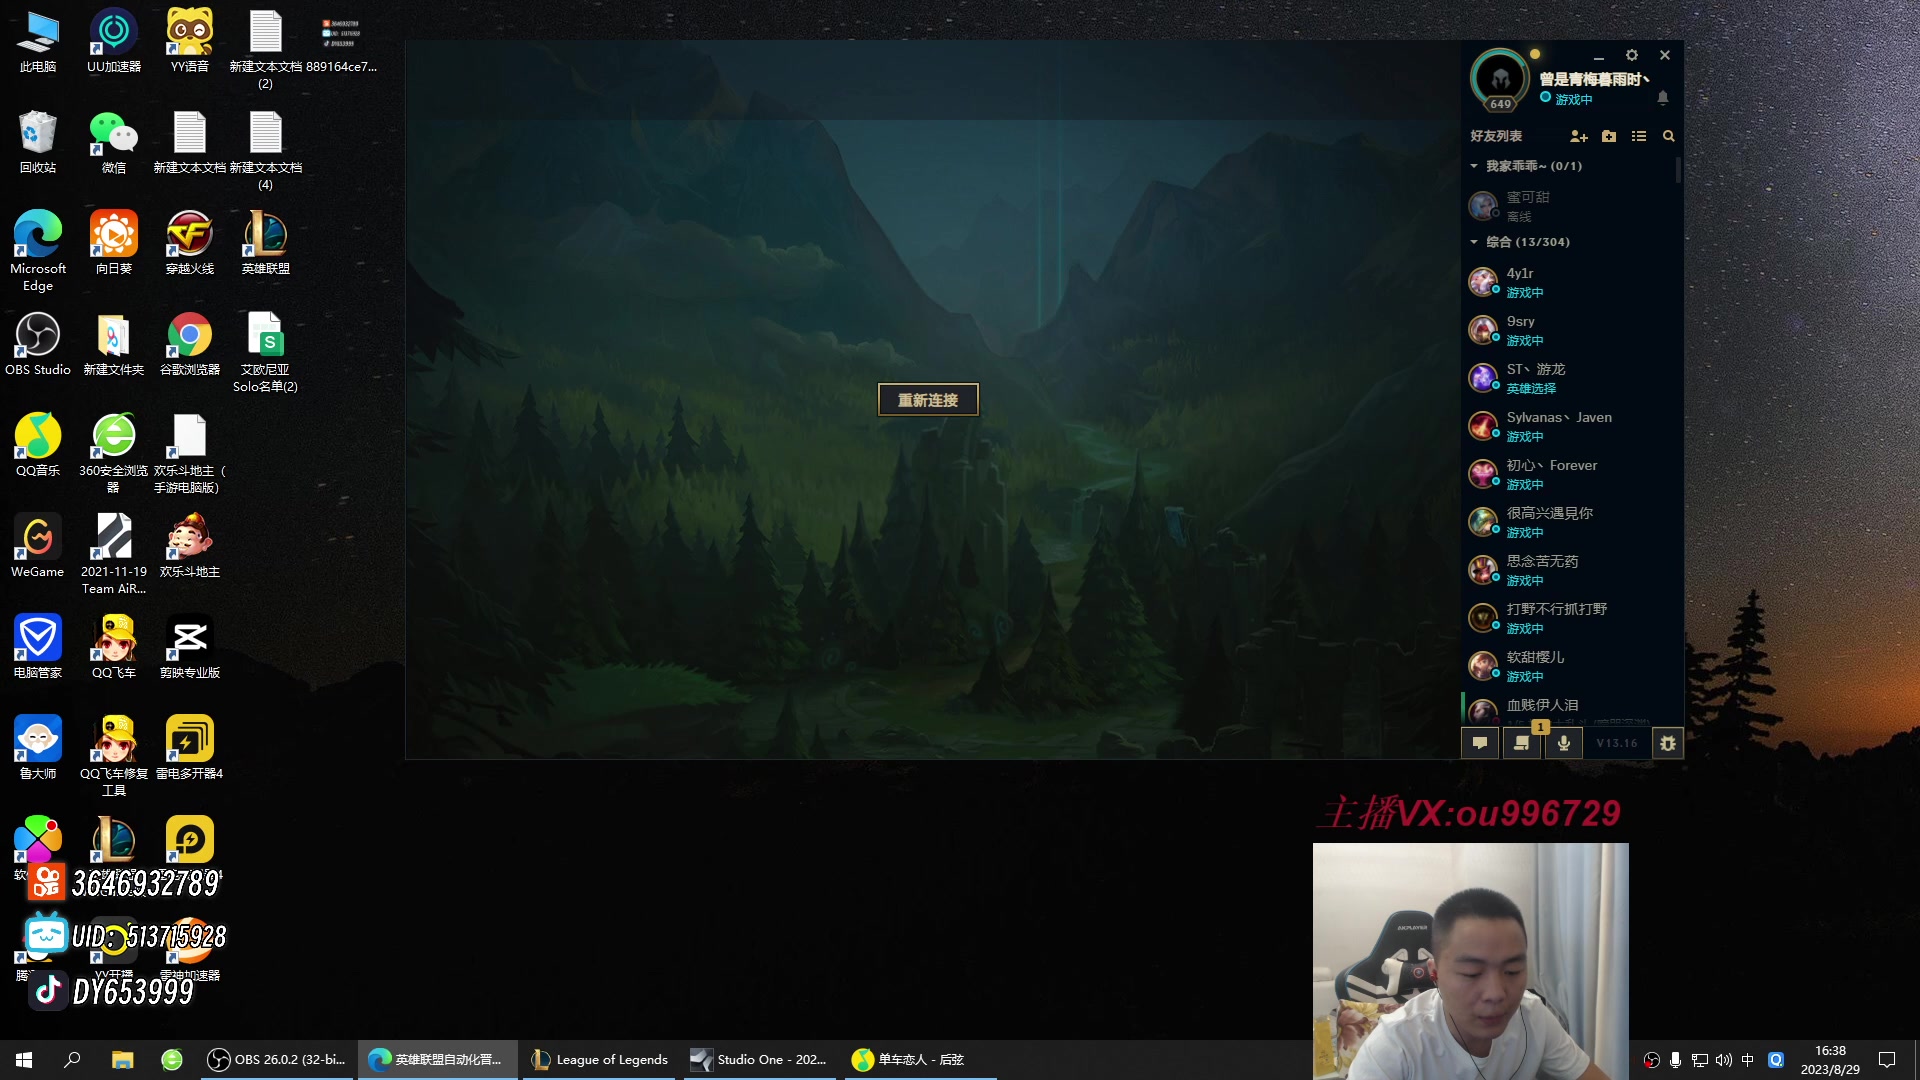Toggle the voice microphone button
Image resolution: width=1920 pixels, height=1080 pixels.
coord(1563,743)
